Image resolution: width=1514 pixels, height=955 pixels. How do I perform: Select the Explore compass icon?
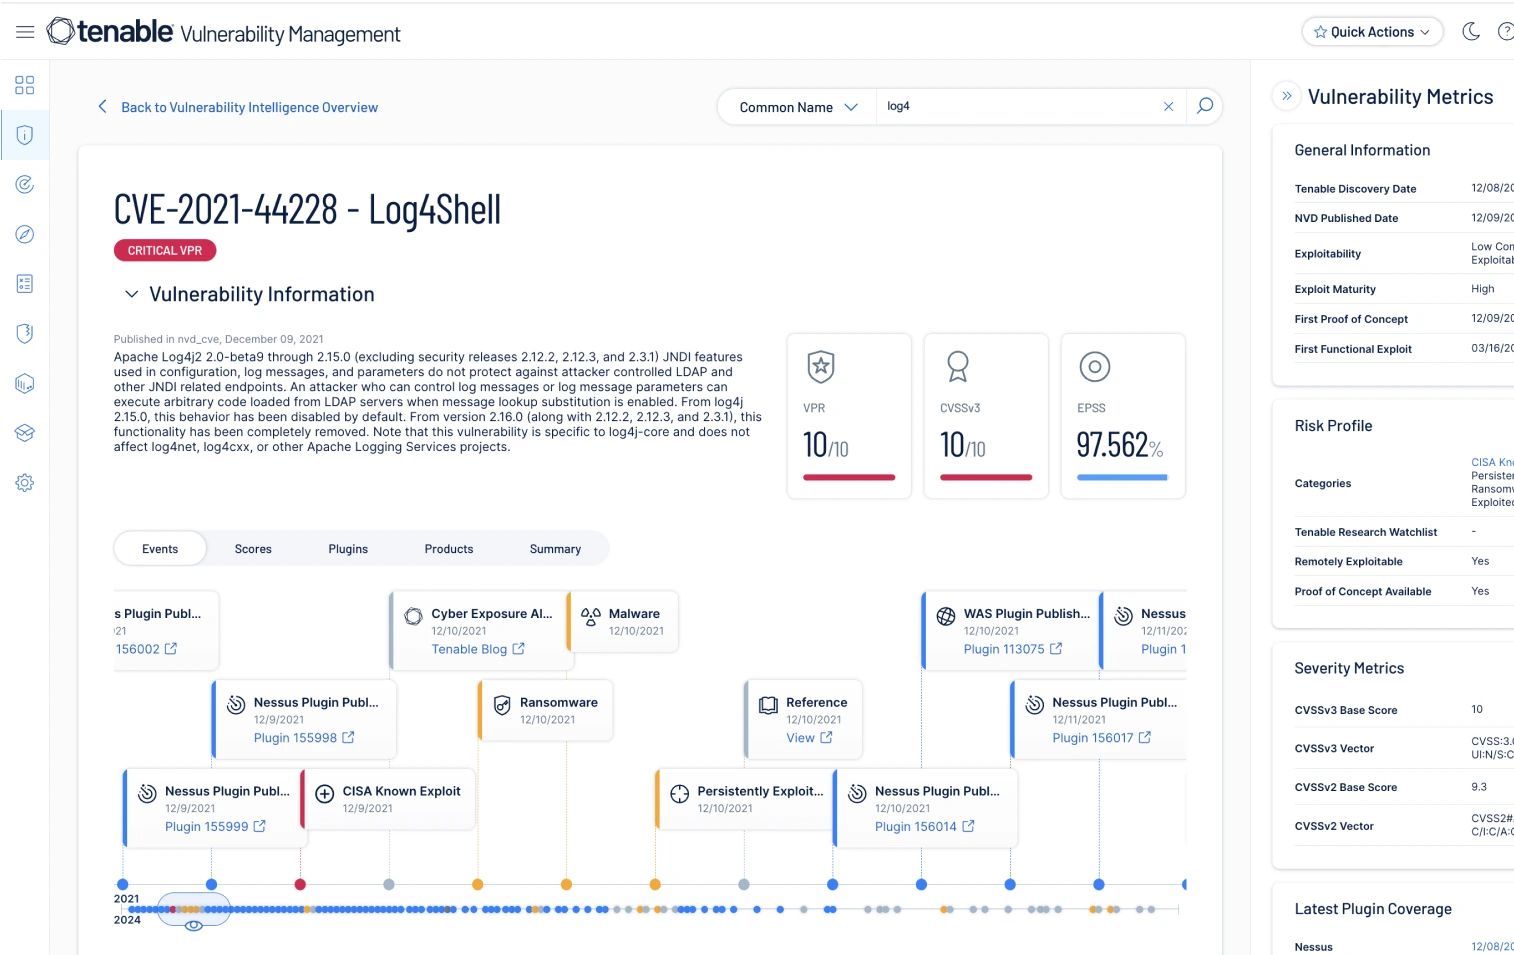click(x=25, y=234)
